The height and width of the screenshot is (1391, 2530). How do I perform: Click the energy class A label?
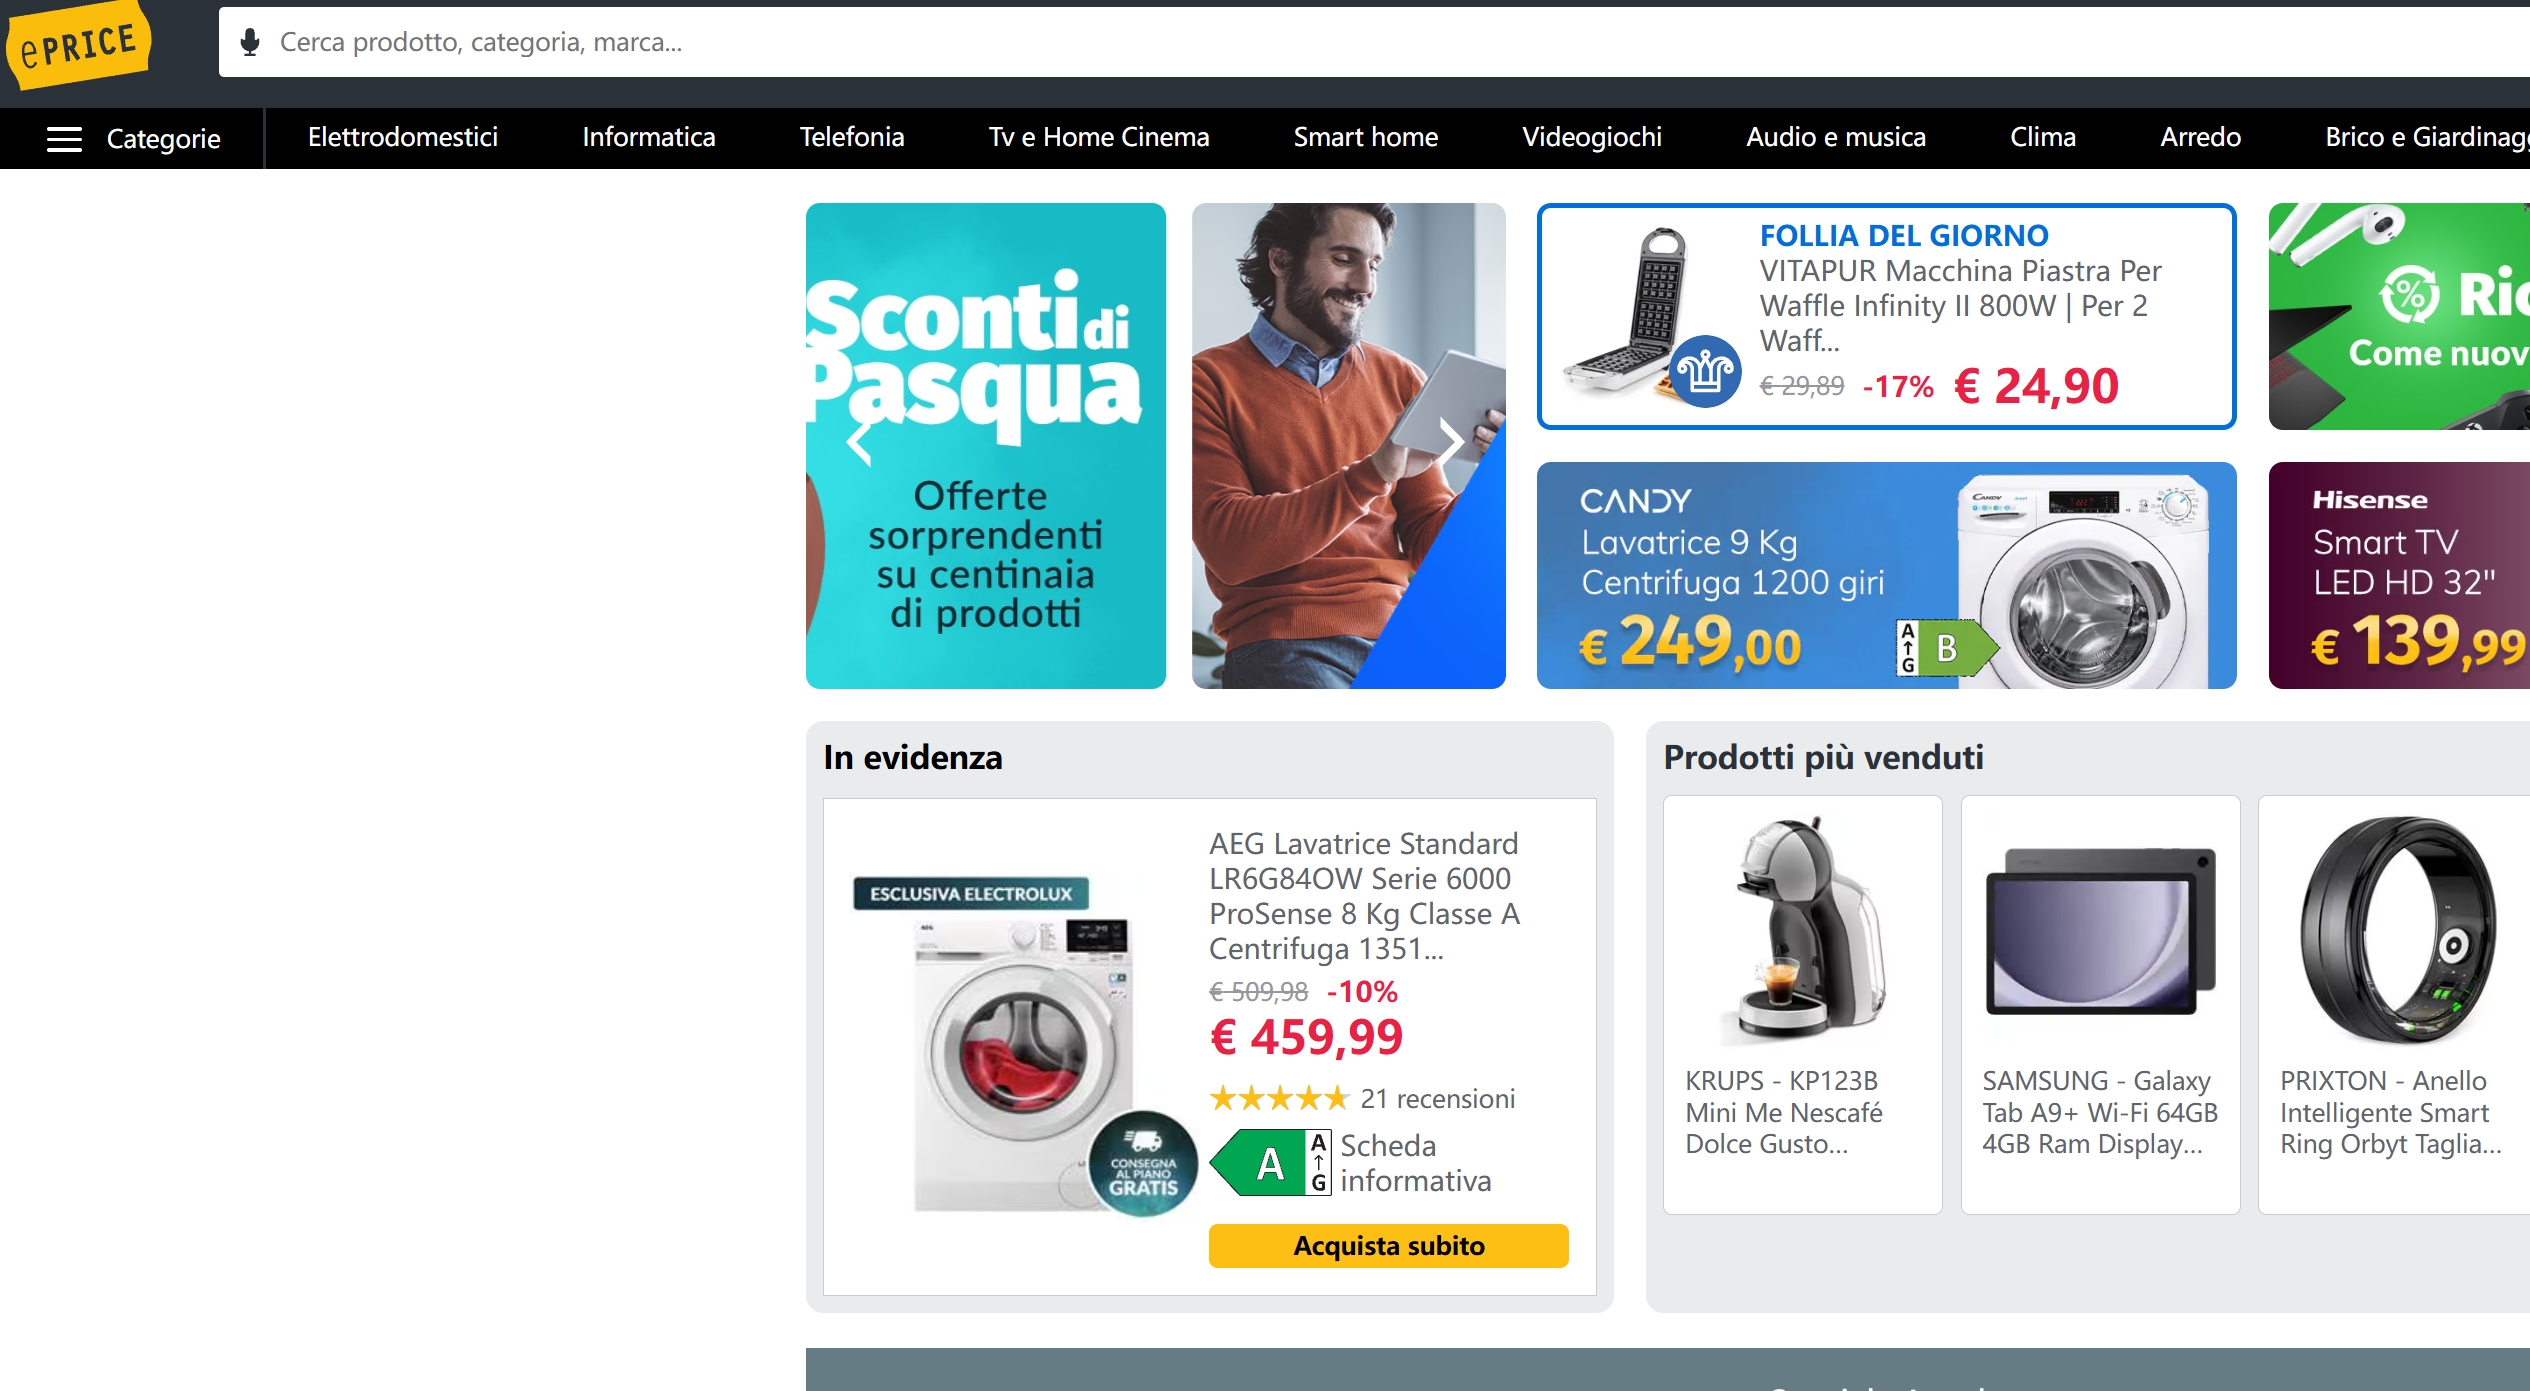pos(1270,1163)
